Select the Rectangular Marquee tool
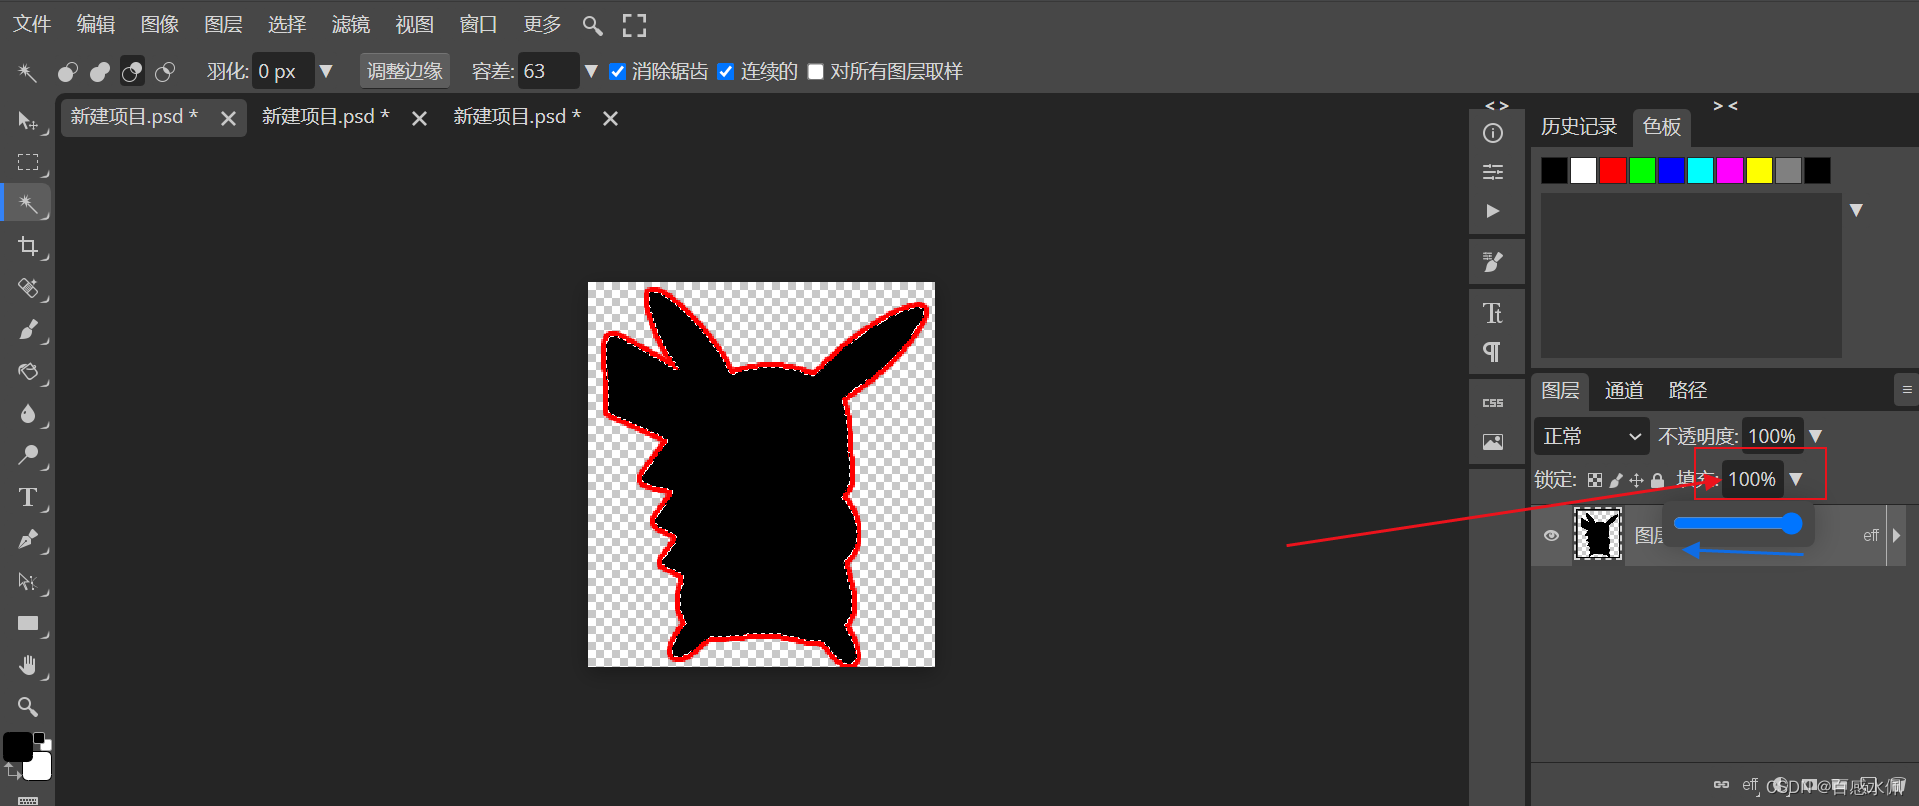The width and height of the screenshot is (1919, 806). coord(27,162)
